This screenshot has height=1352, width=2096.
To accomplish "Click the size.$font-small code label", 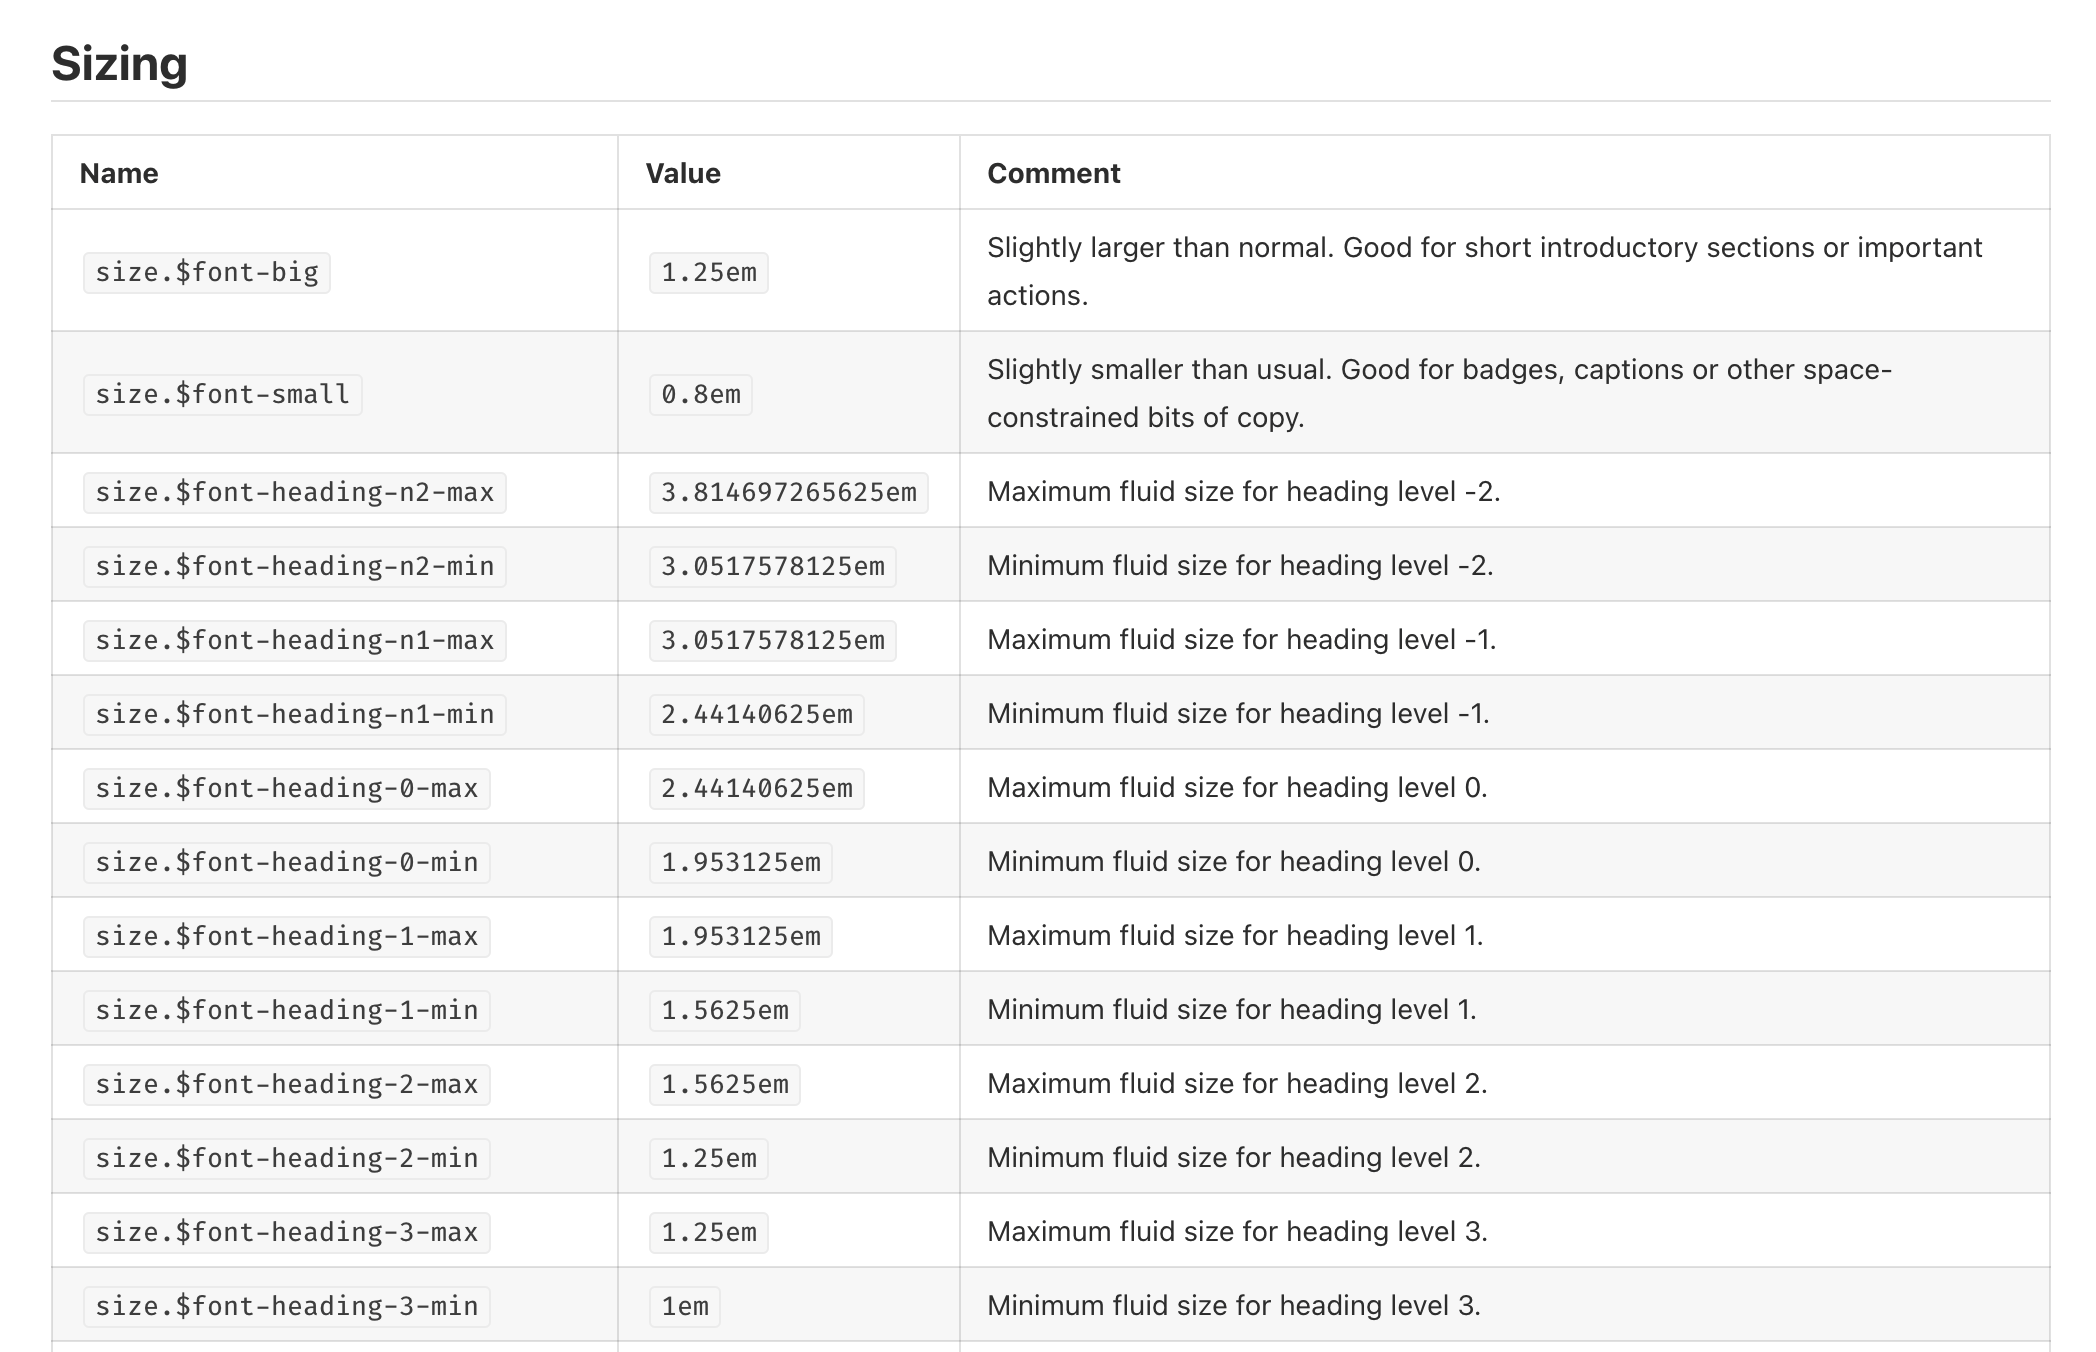I will click(x=222, y=394).
